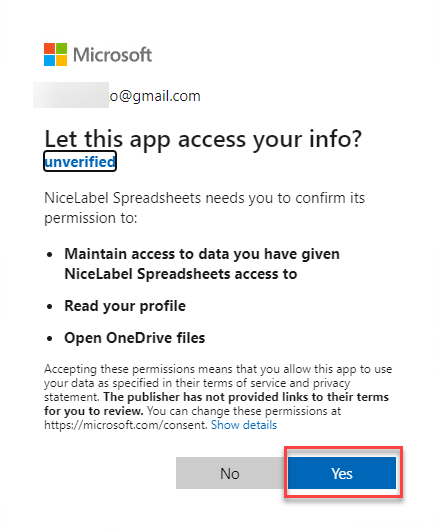Image resolution: width=438 pixels, height=530 pixels.
Task: Click the blurred part of the email
Action: (71, 95)
